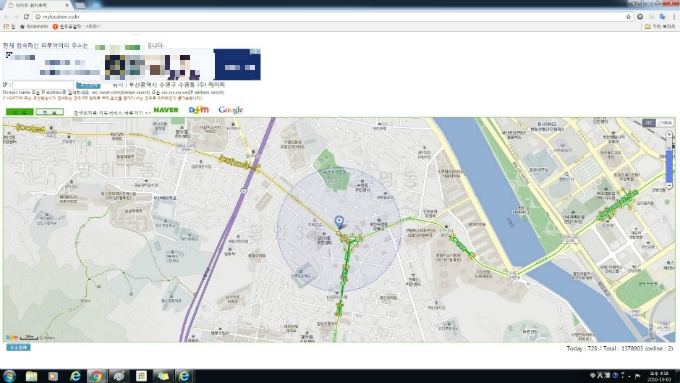Click the green map tab button
Viewport: 680px width, 383px height.
pos(20,112)
